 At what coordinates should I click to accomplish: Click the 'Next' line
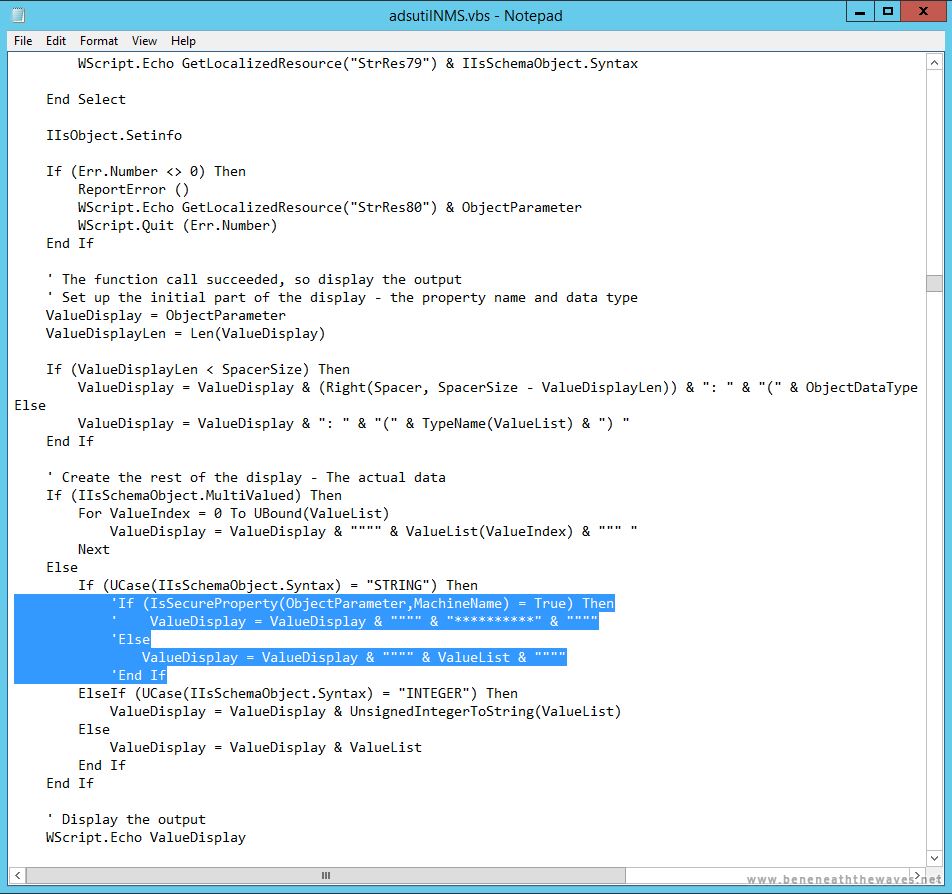click(94, 550)
